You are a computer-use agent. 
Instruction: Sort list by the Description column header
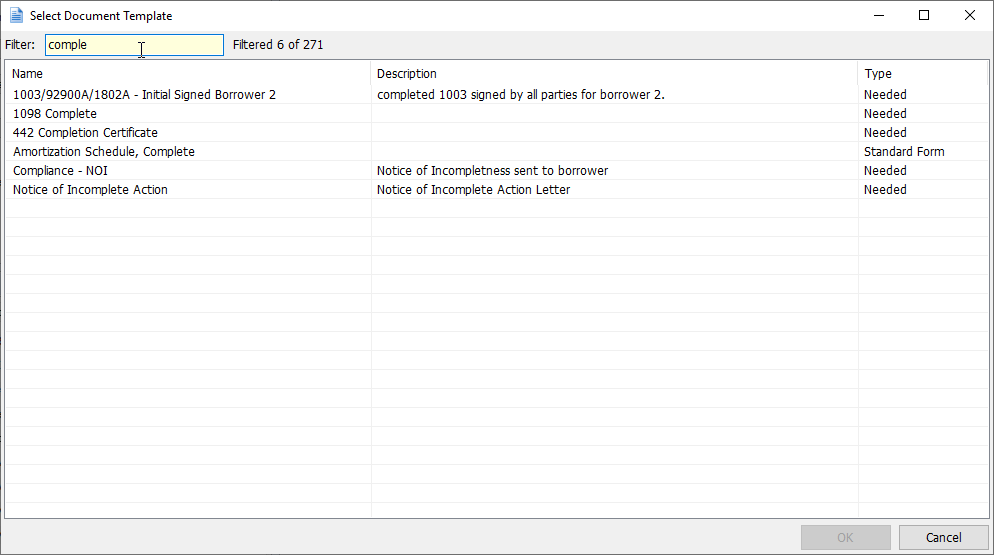pos(614,74)
